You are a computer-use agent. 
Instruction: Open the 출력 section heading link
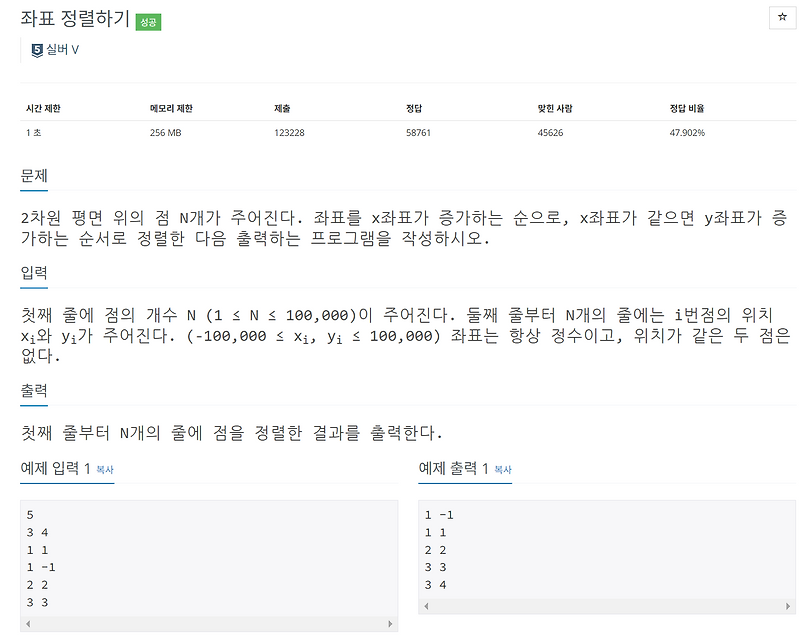(32, 390)
